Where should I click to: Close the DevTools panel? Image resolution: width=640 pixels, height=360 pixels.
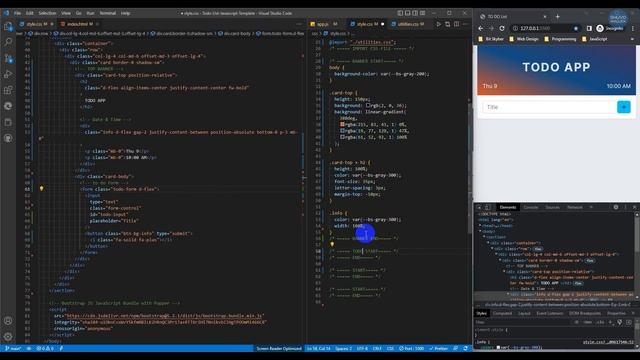(634, 207)
